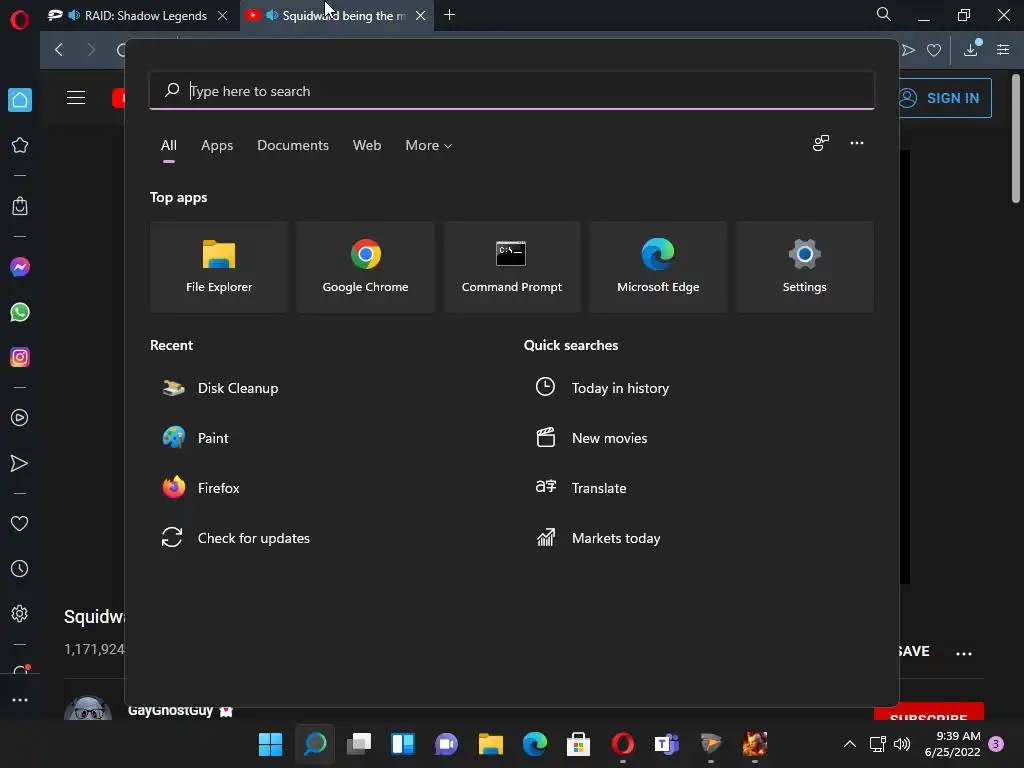1024x768 pixels.
Task: Open Widgets from taskbar
Action: coord(402,744)
